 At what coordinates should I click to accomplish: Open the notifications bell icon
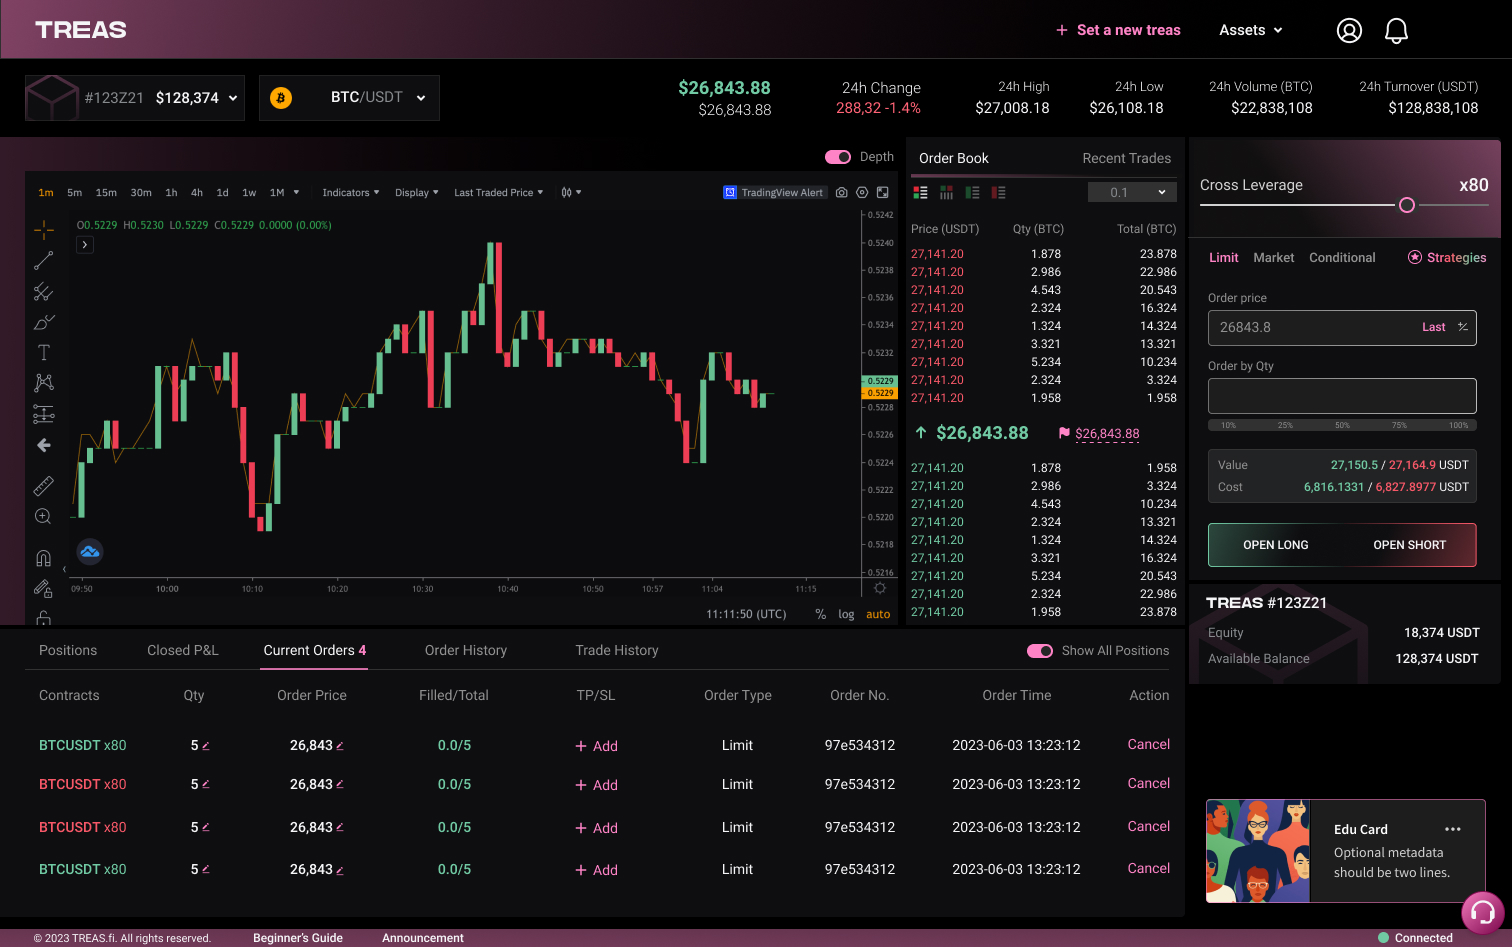(1396, 31)
